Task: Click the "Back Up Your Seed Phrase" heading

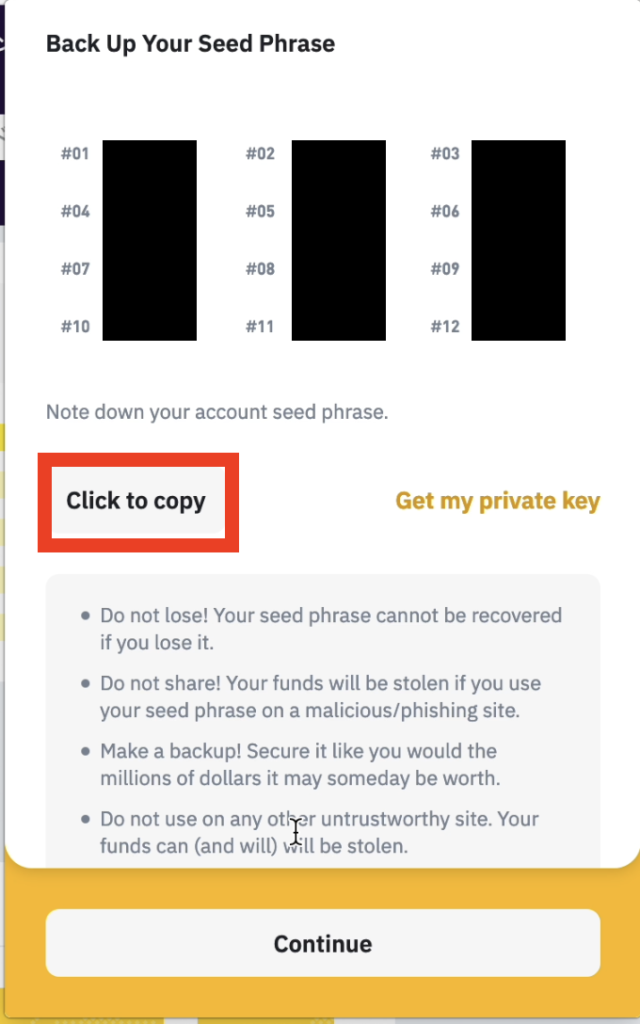Action: click(190, 44)
